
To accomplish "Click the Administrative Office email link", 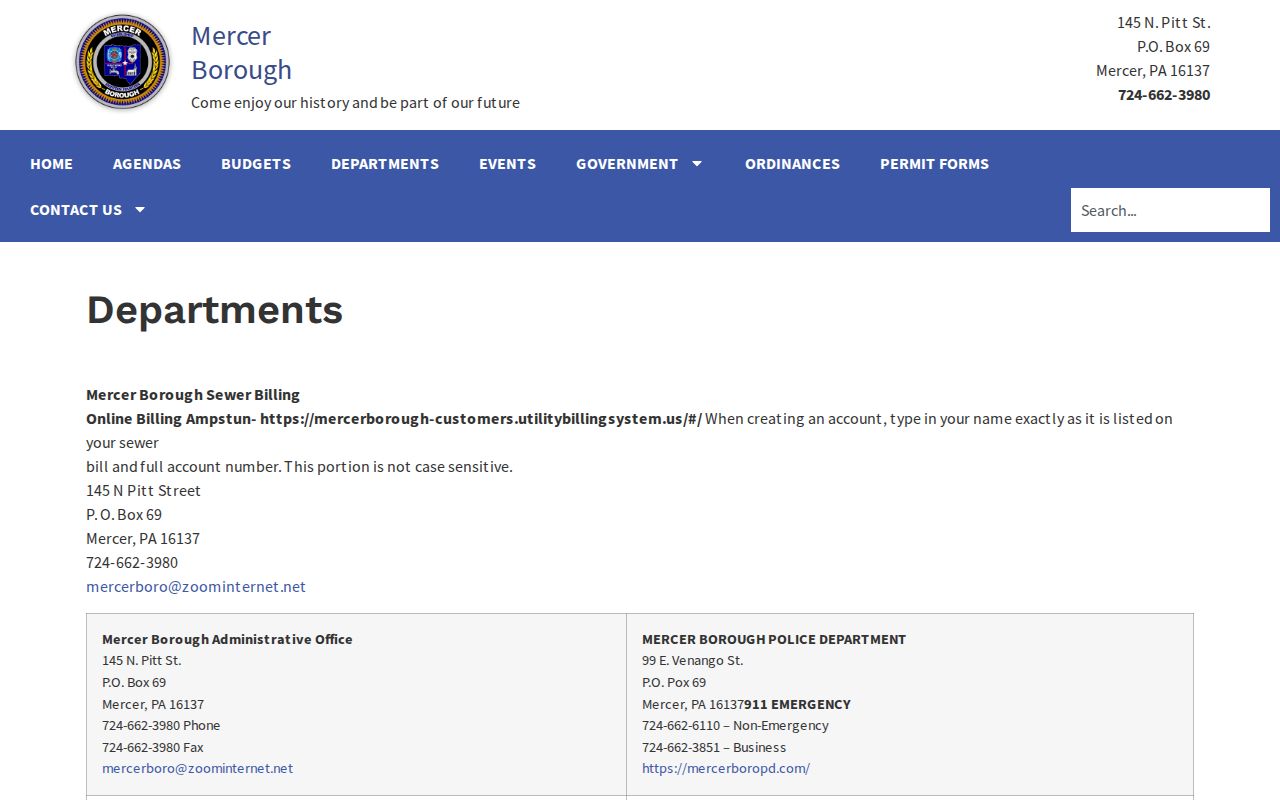I will point(197,769).
